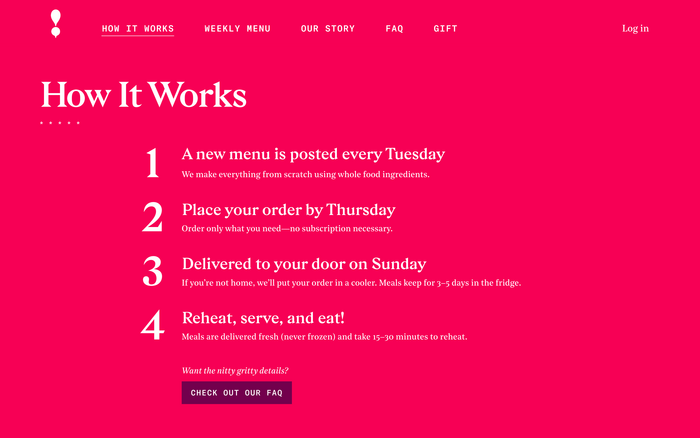
Task: Click the large number 2 step icon
Action: tap(152, 218)
